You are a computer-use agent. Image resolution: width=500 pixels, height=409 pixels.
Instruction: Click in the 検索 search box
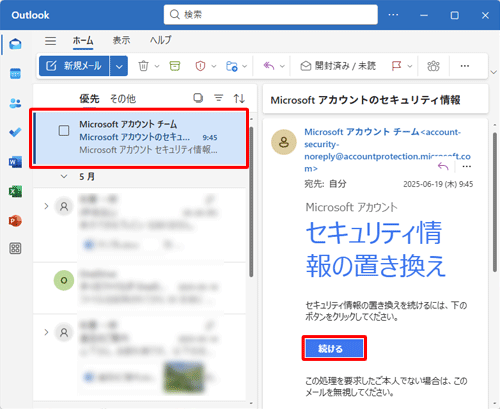271,15
